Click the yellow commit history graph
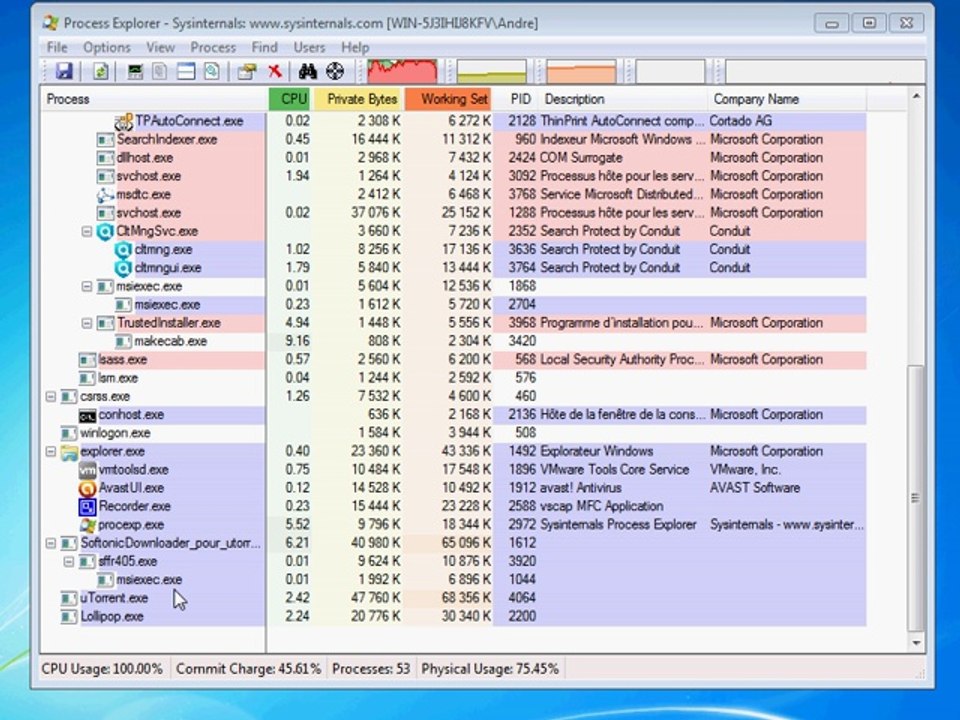 pos(492,71)
